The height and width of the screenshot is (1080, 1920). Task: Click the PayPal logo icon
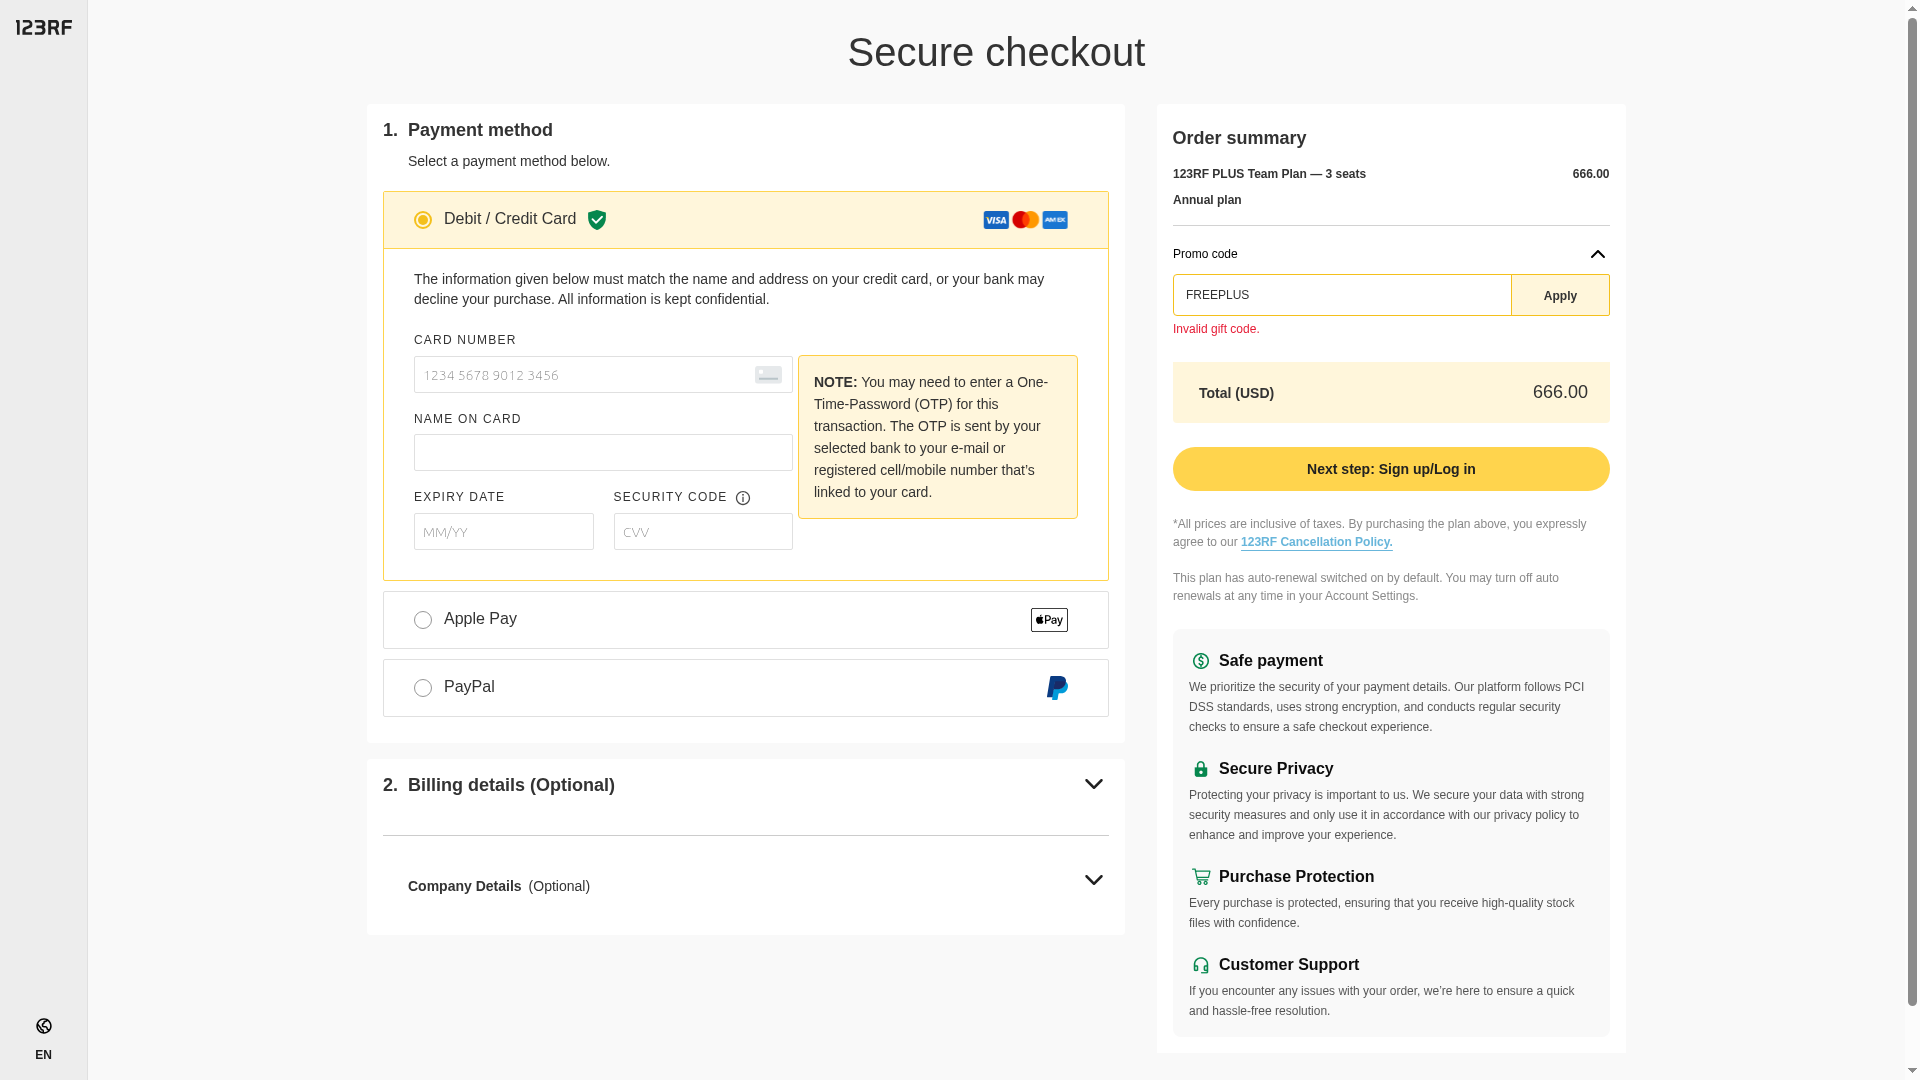(x=1057, y=688)
